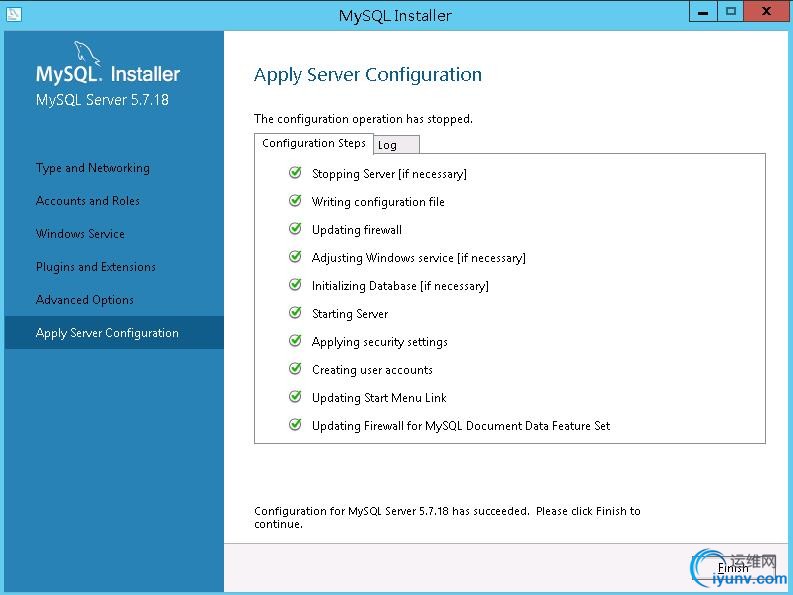Click the check icon for Creating user accounts

[295, 369]
